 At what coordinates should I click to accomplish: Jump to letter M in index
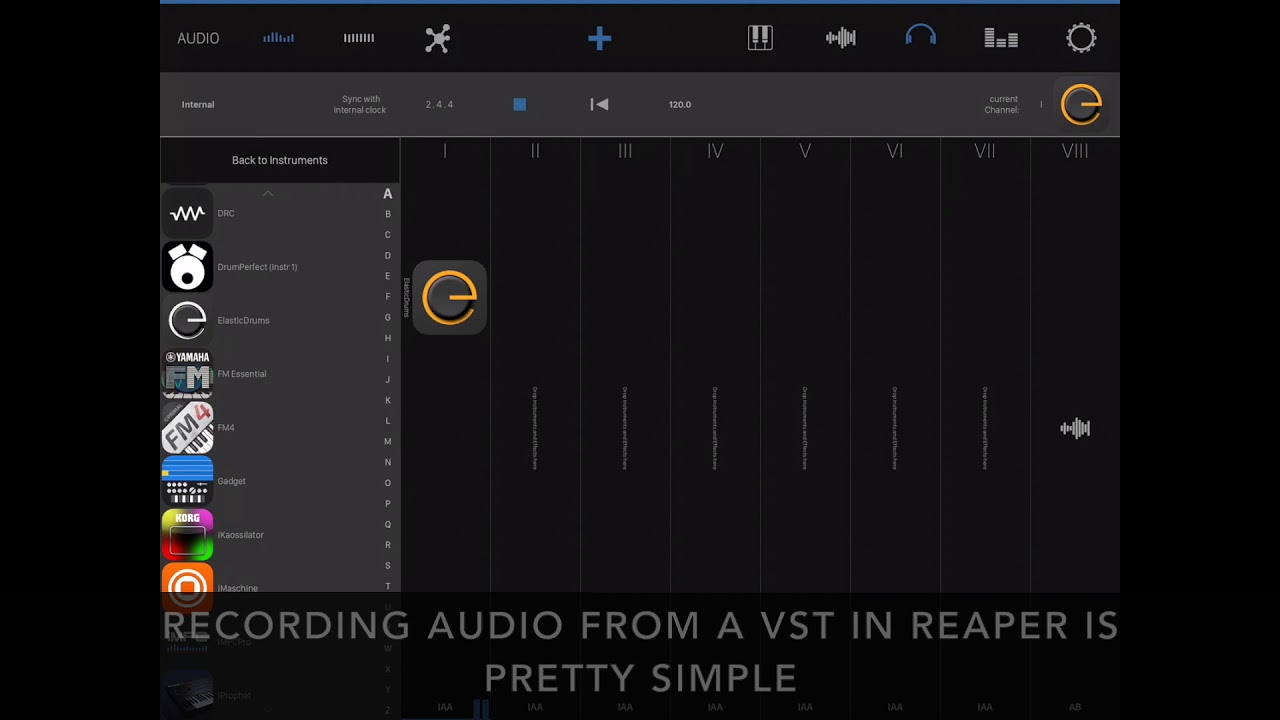[x=388, y=442]
